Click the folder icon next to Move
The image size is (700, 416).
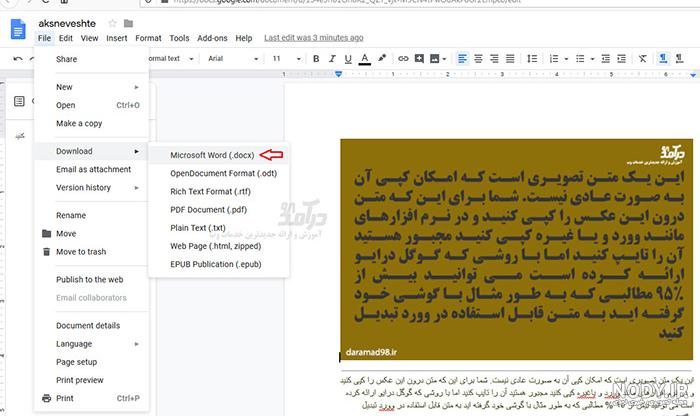(x=46, y=233)
